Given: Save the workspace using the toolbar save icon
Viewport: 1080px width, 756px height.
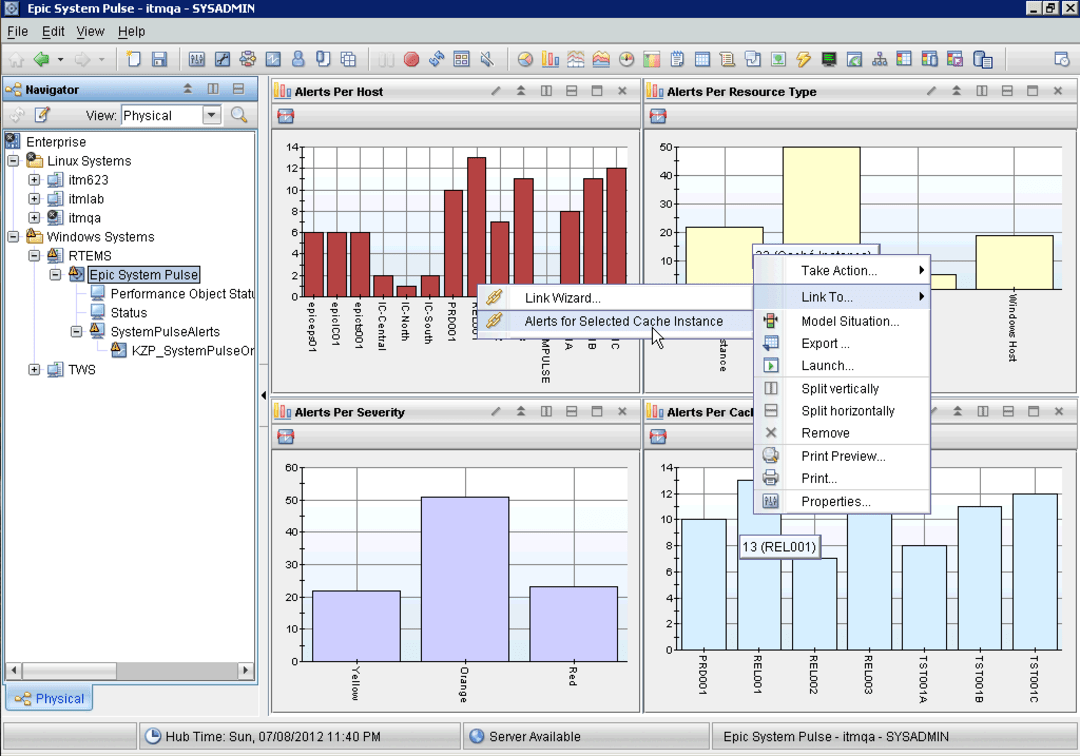Looking at the screenshot, I should pyautogui.click(x=160, y=59).
